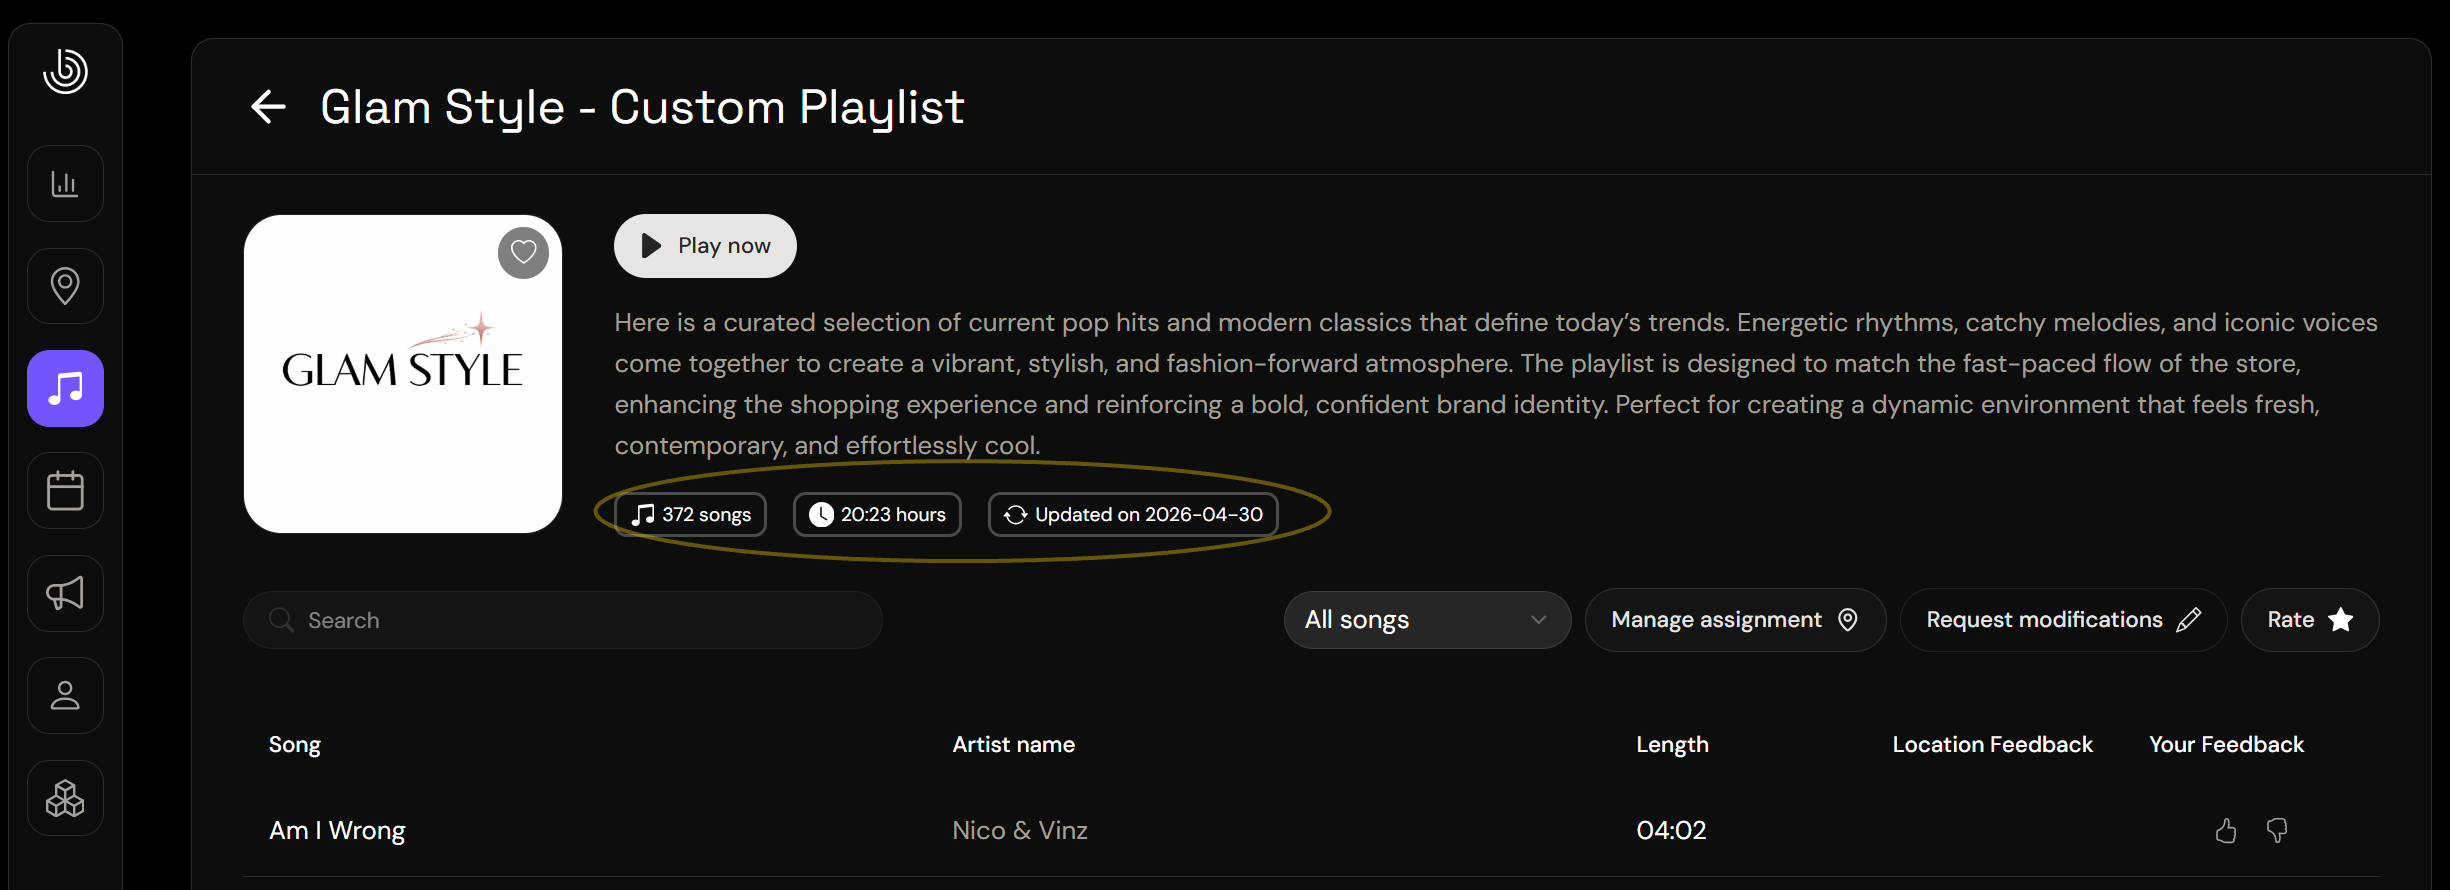The width and height of the screenshot is (2450, 890).
Task: Open the analytics bar chart sidebar icon
Action: (x=65, y=184)
